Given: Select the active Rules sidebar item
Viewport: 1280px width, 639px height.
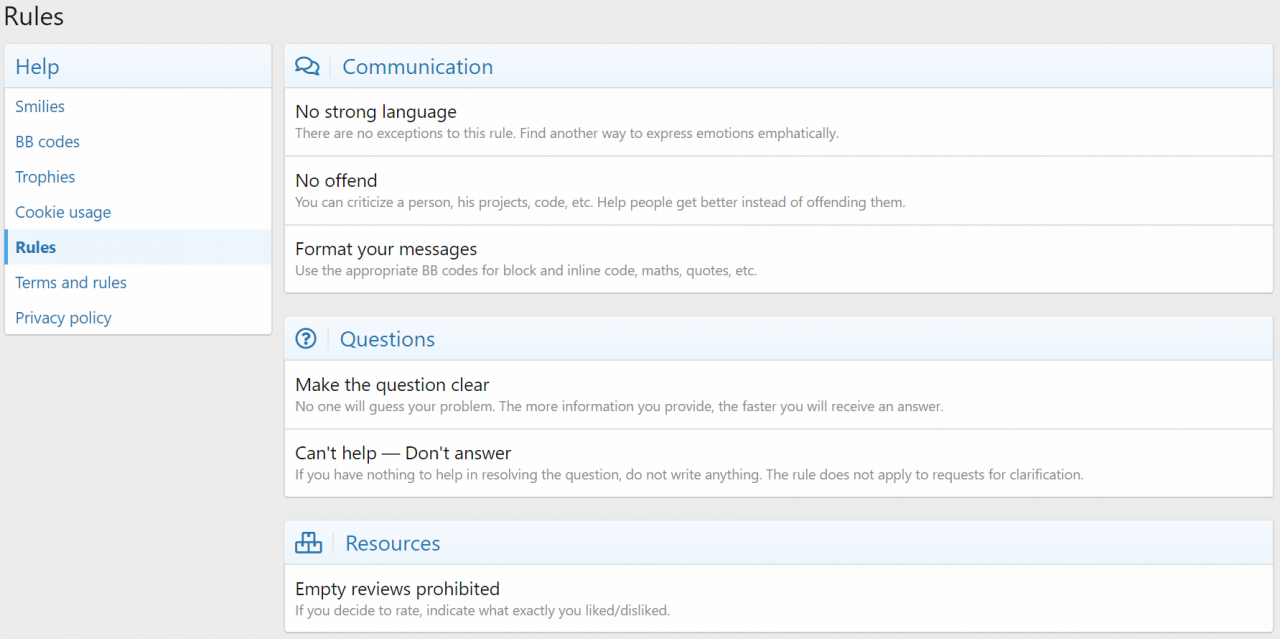Looking at the screenshot, I should click(x=36, y=247).
